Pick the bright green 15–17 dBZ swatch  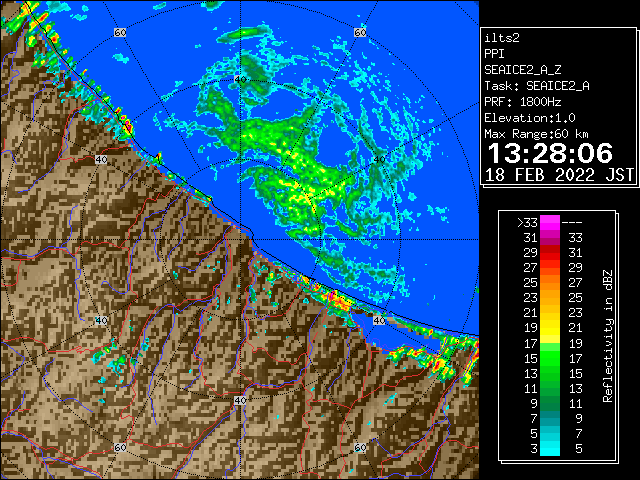coord(550,358)
